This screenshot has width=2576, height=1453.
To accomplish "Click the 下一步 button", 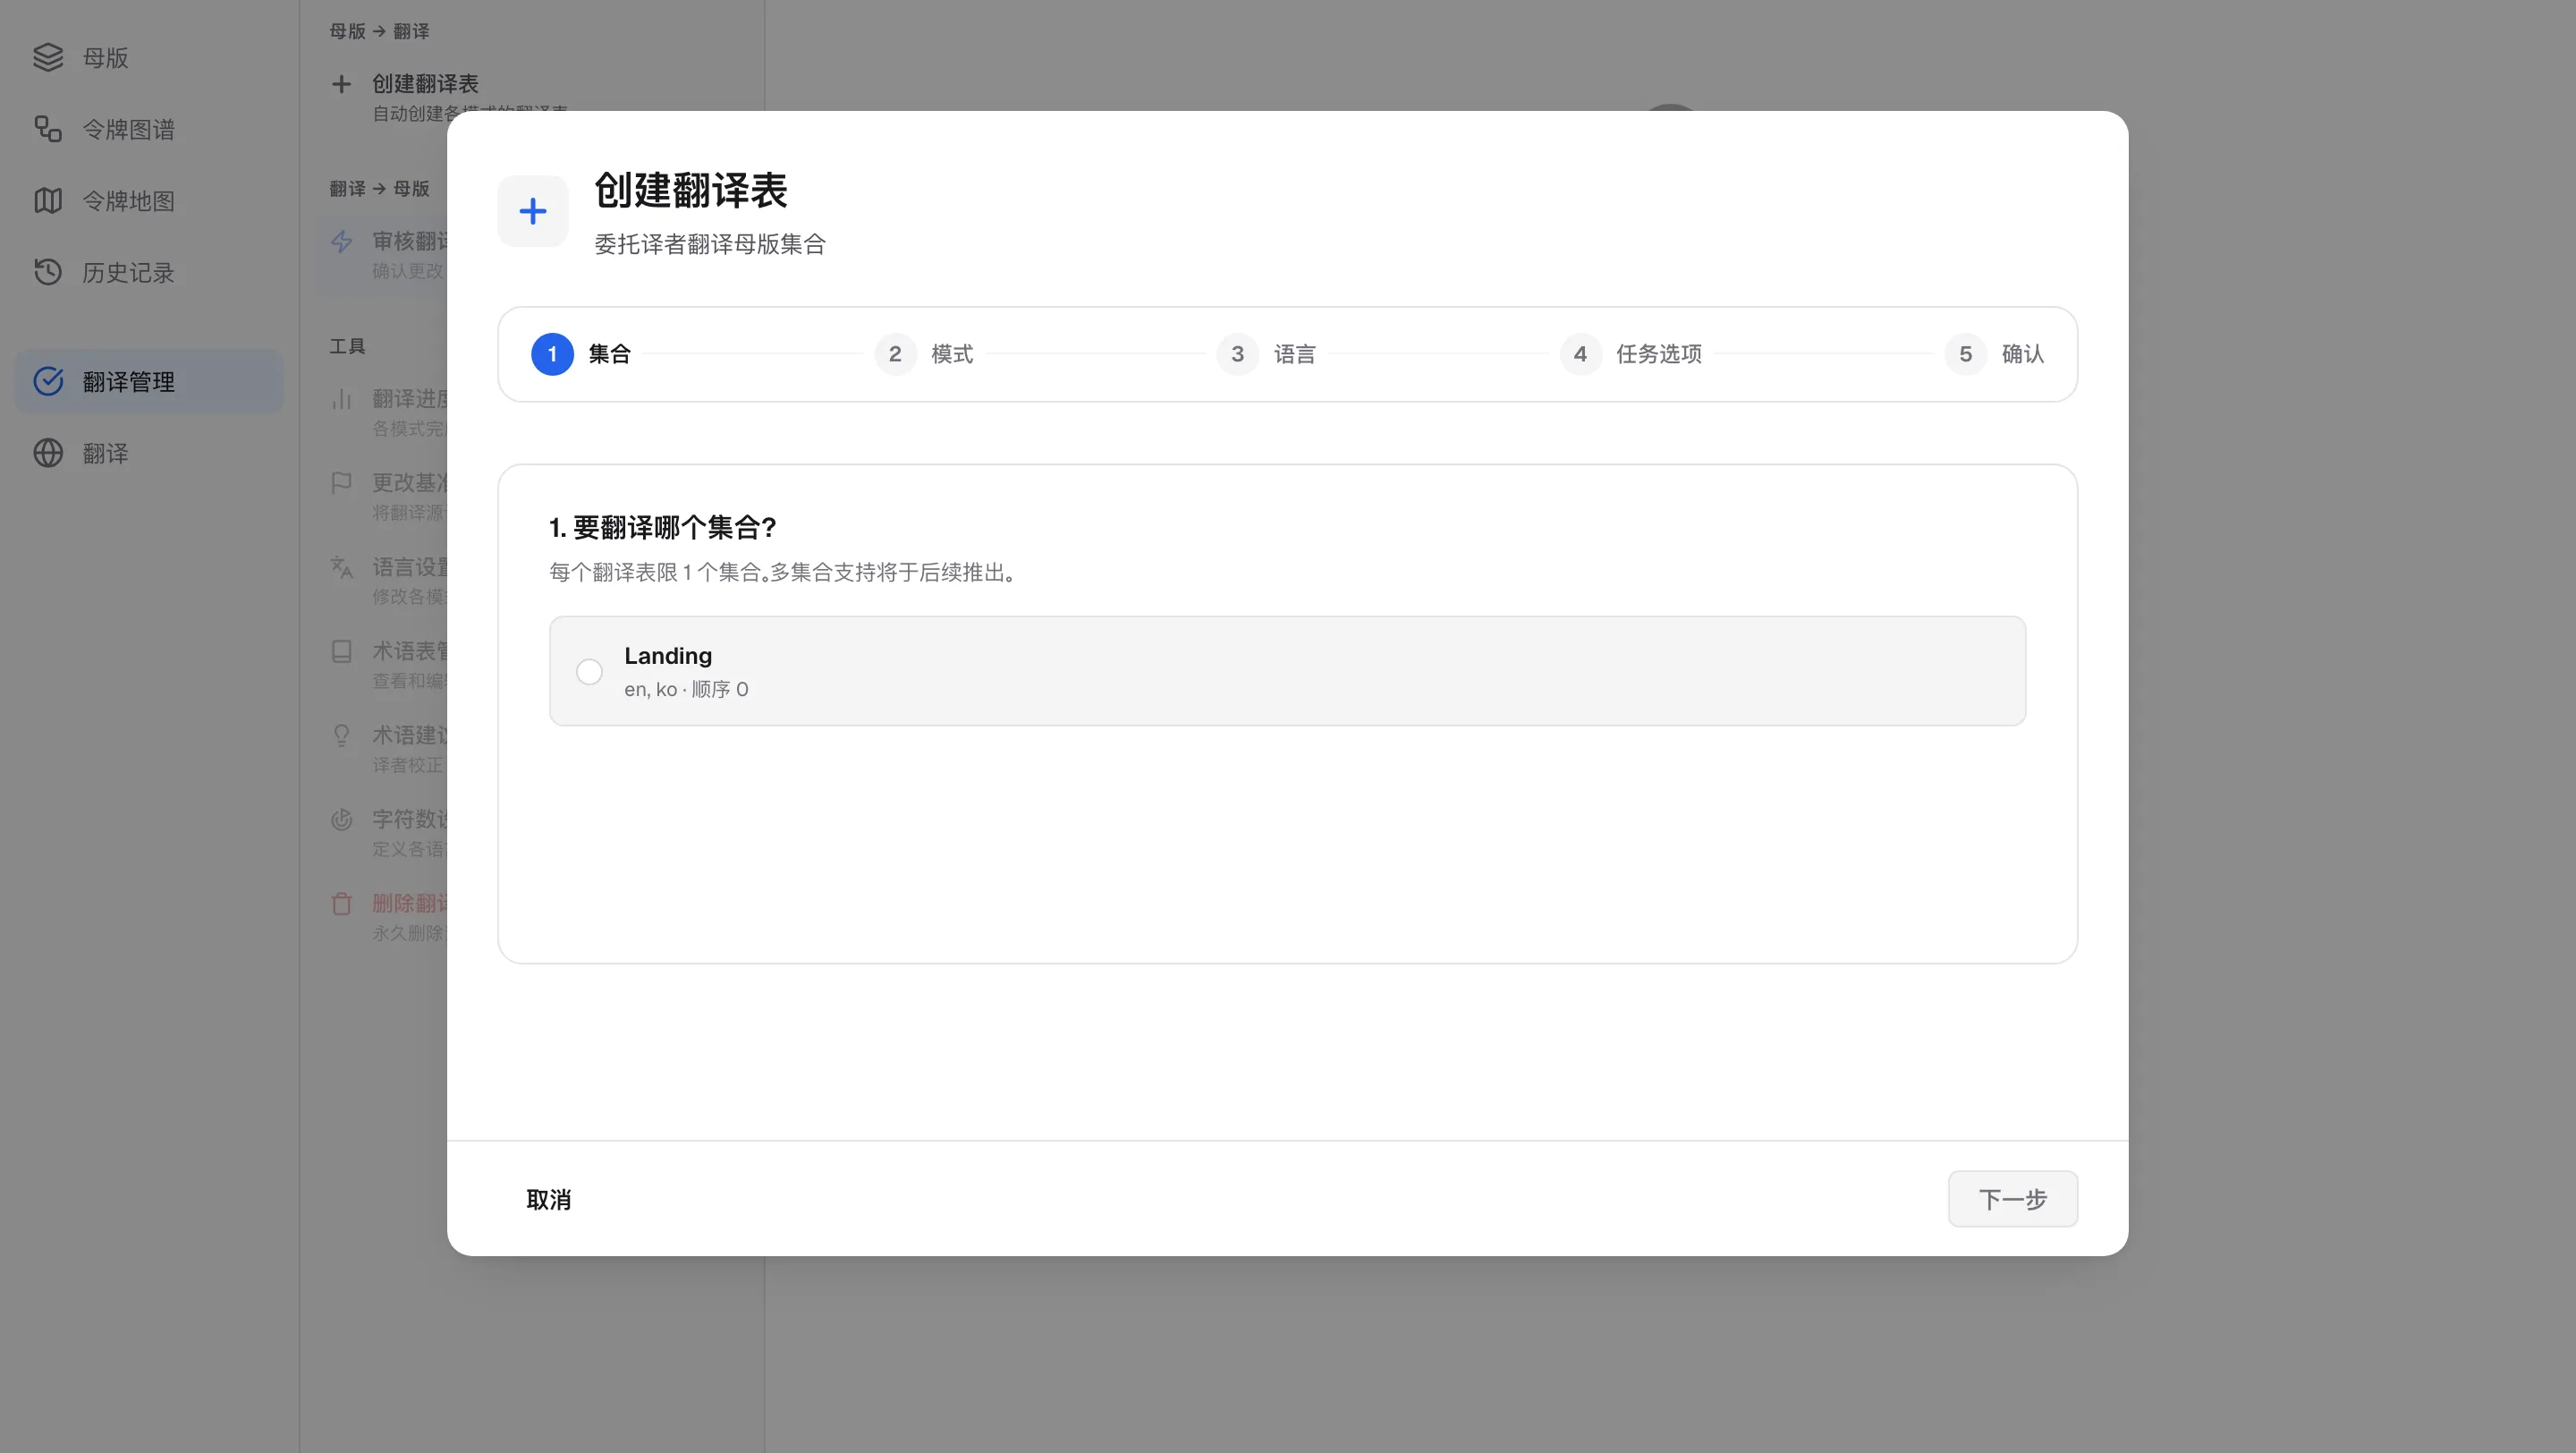I will click(x=2013, y=1199).
